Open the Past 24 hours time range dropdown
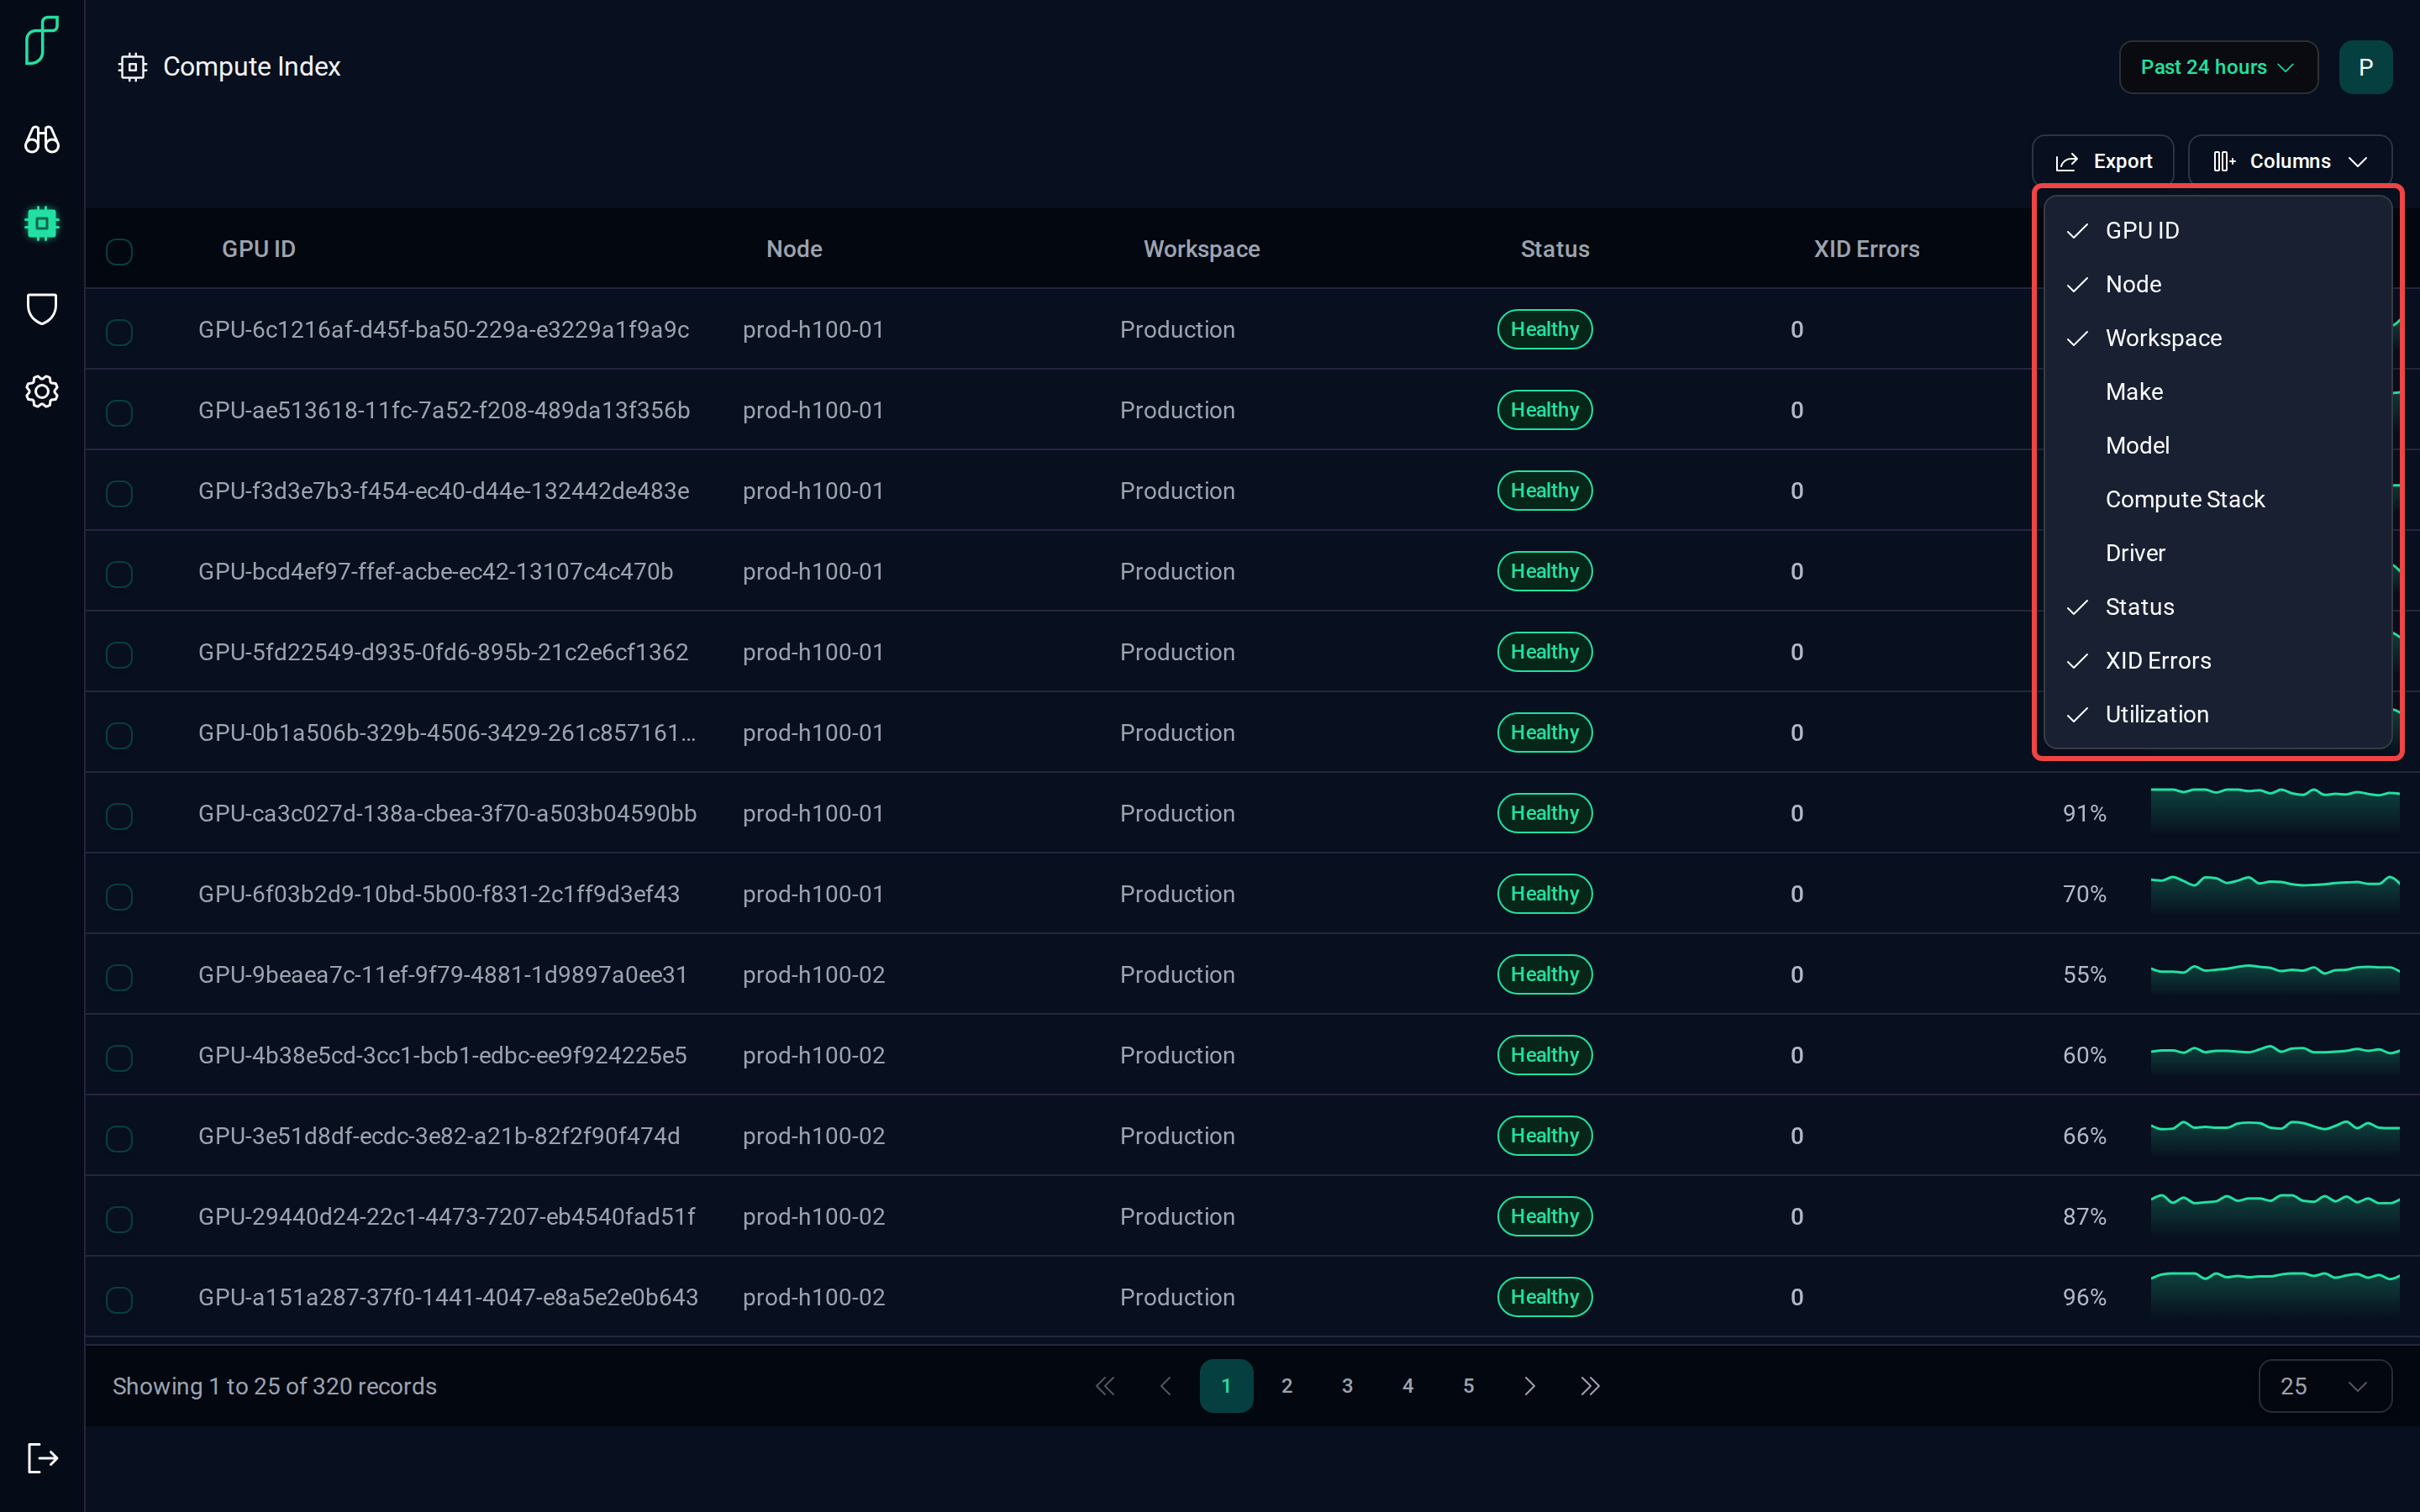2420x1512 pixels. pos(2218,67)
